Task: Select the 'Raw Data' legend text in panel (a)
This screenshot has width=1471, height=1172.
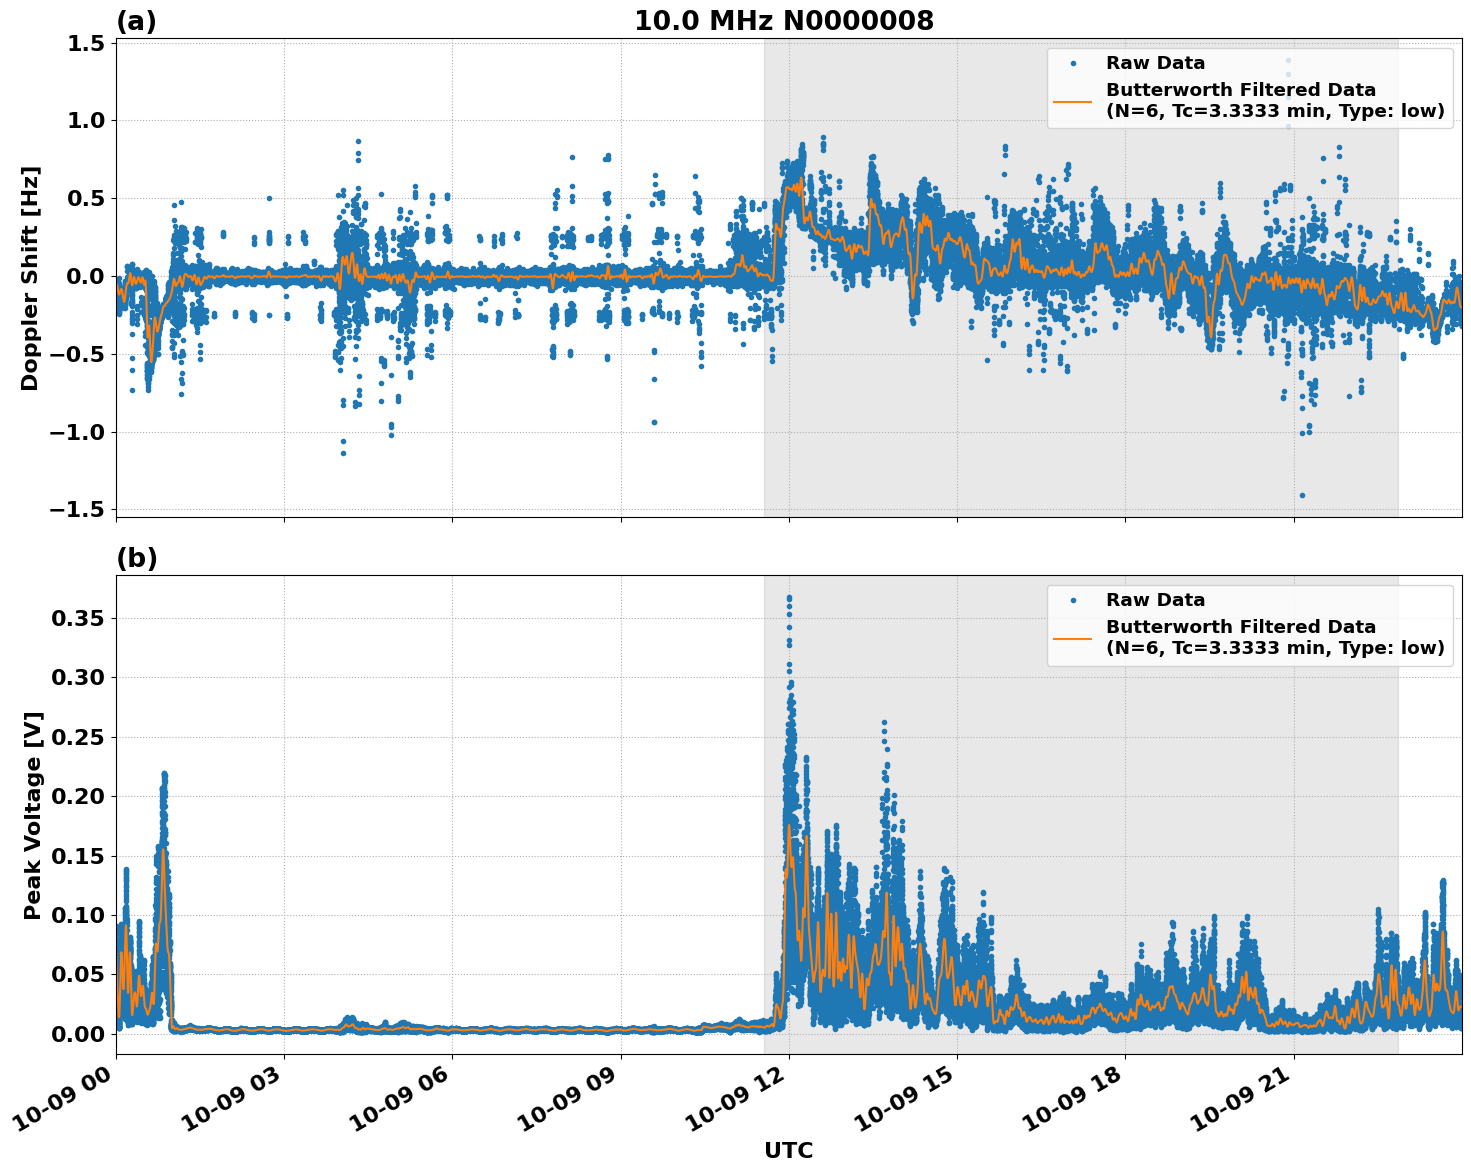Action: (x=1155, y=62)
